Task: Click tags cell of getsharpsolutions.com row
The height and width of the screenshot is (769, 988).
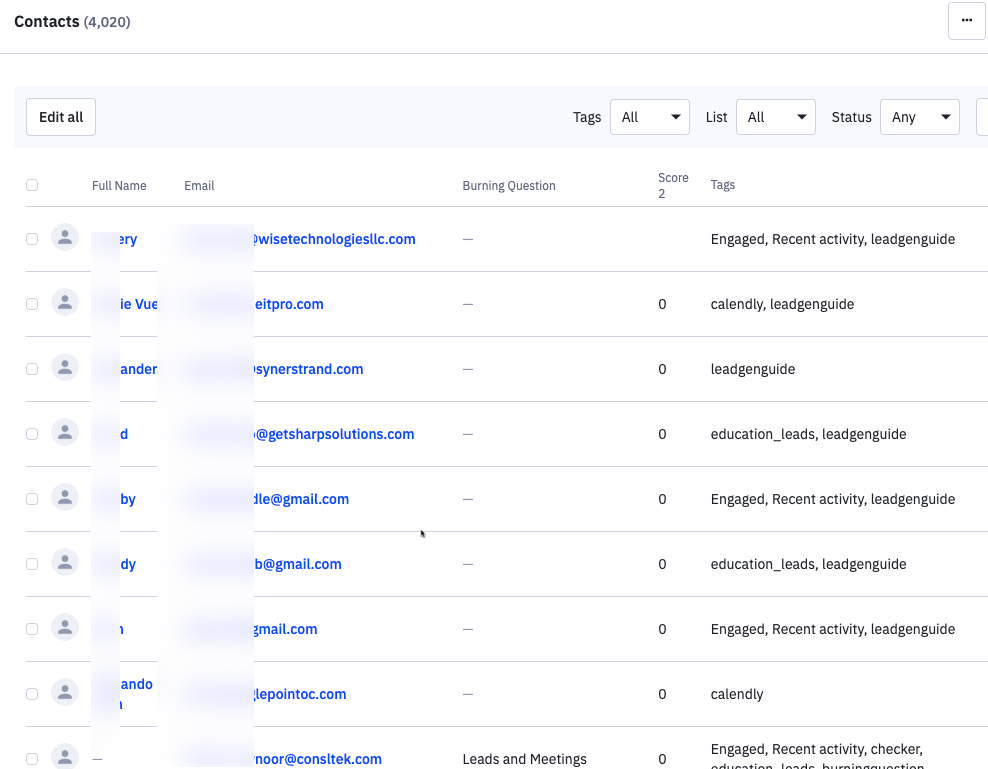Action: [808, 434]
